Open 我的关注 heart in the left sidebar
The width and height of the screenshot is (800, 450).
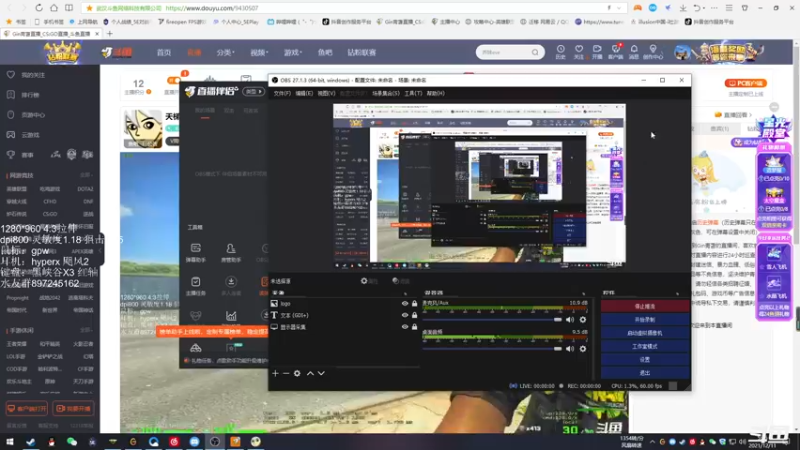pos(11,75)
